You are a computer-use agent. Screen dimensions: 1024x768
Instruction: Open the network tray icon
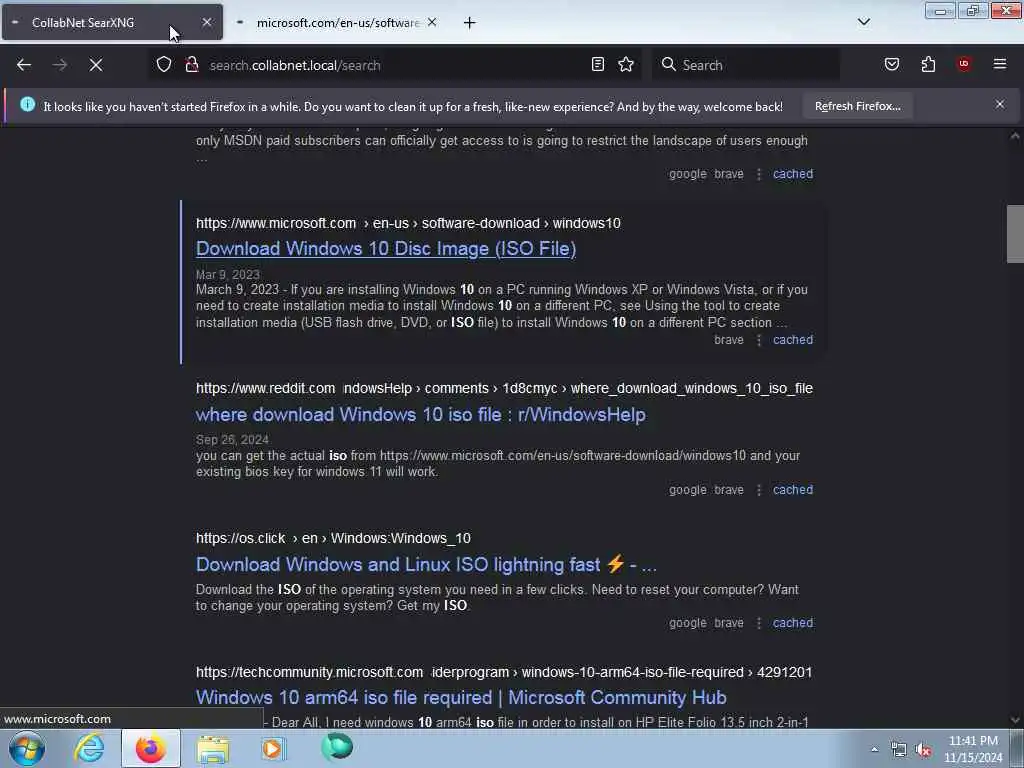coord(899,750)
